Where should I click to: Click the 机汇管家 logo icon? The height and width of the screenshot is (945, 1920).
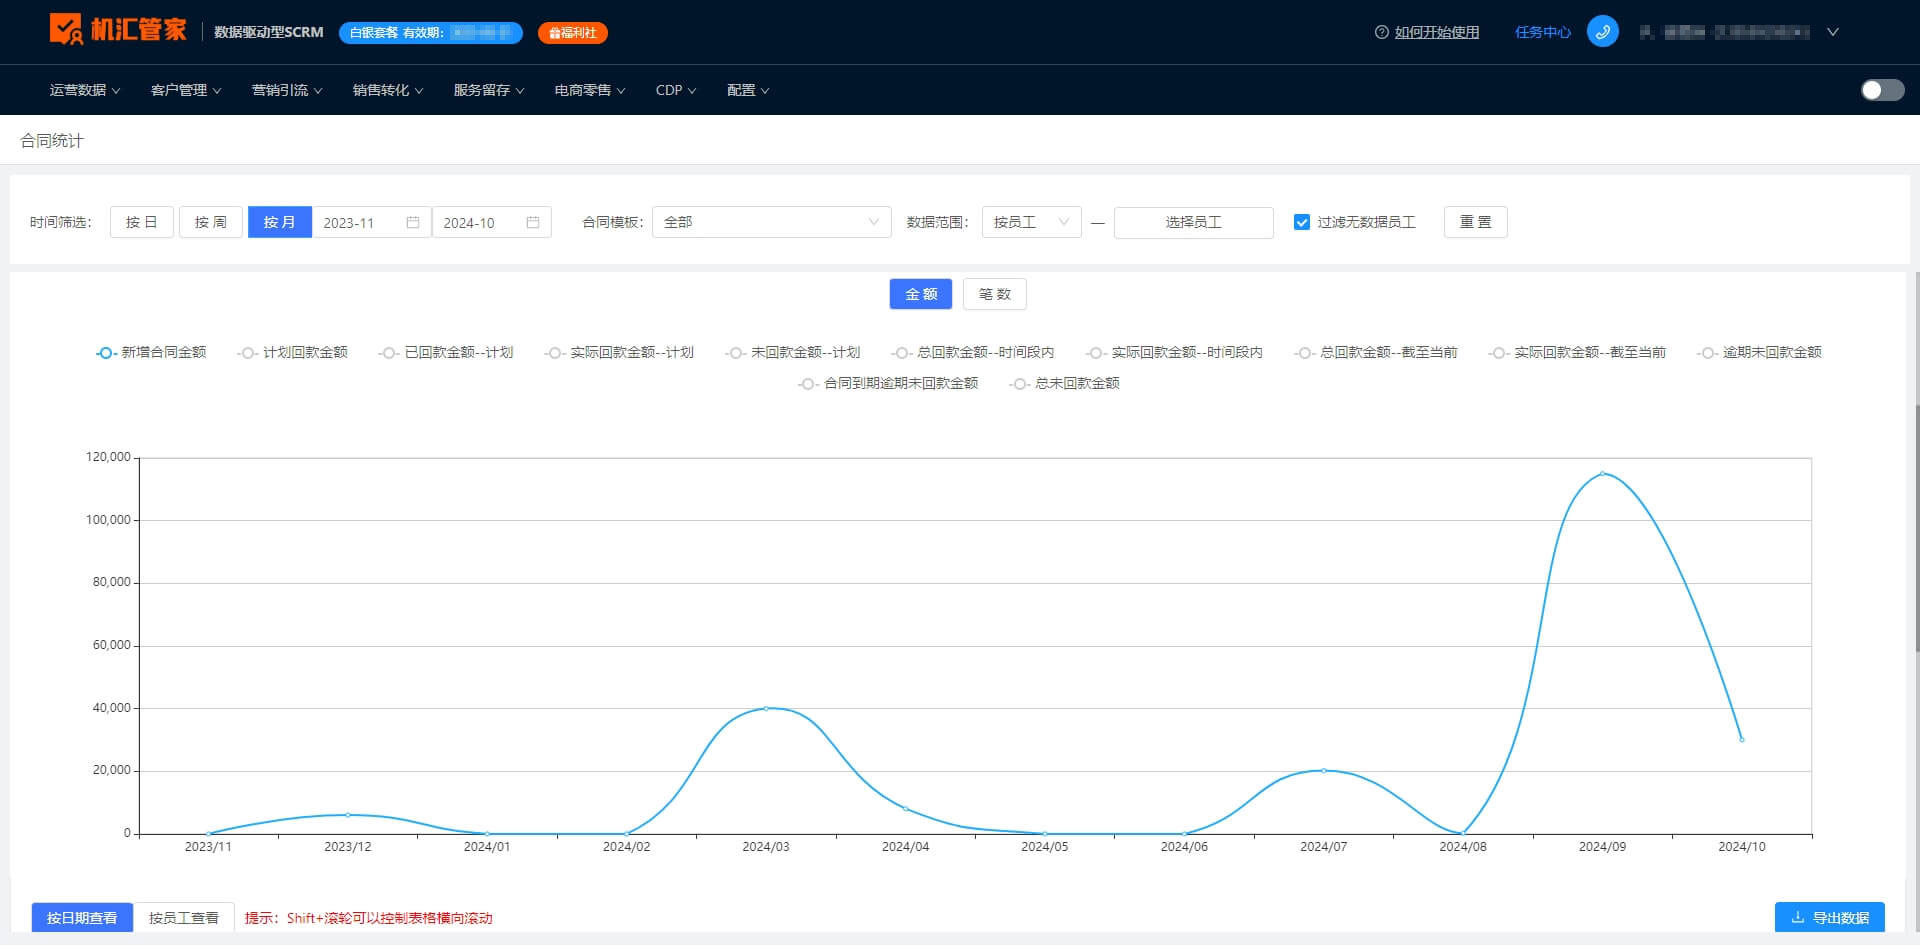(66, 29)
